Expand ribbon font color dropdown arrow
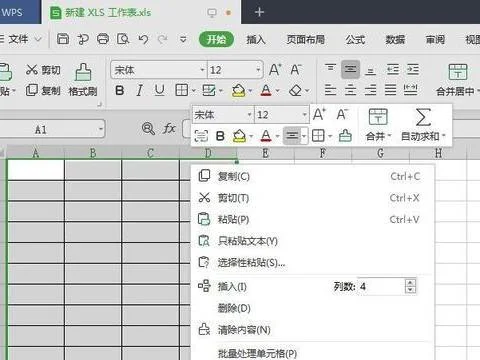The image size is (480, 360). point(277,91)
